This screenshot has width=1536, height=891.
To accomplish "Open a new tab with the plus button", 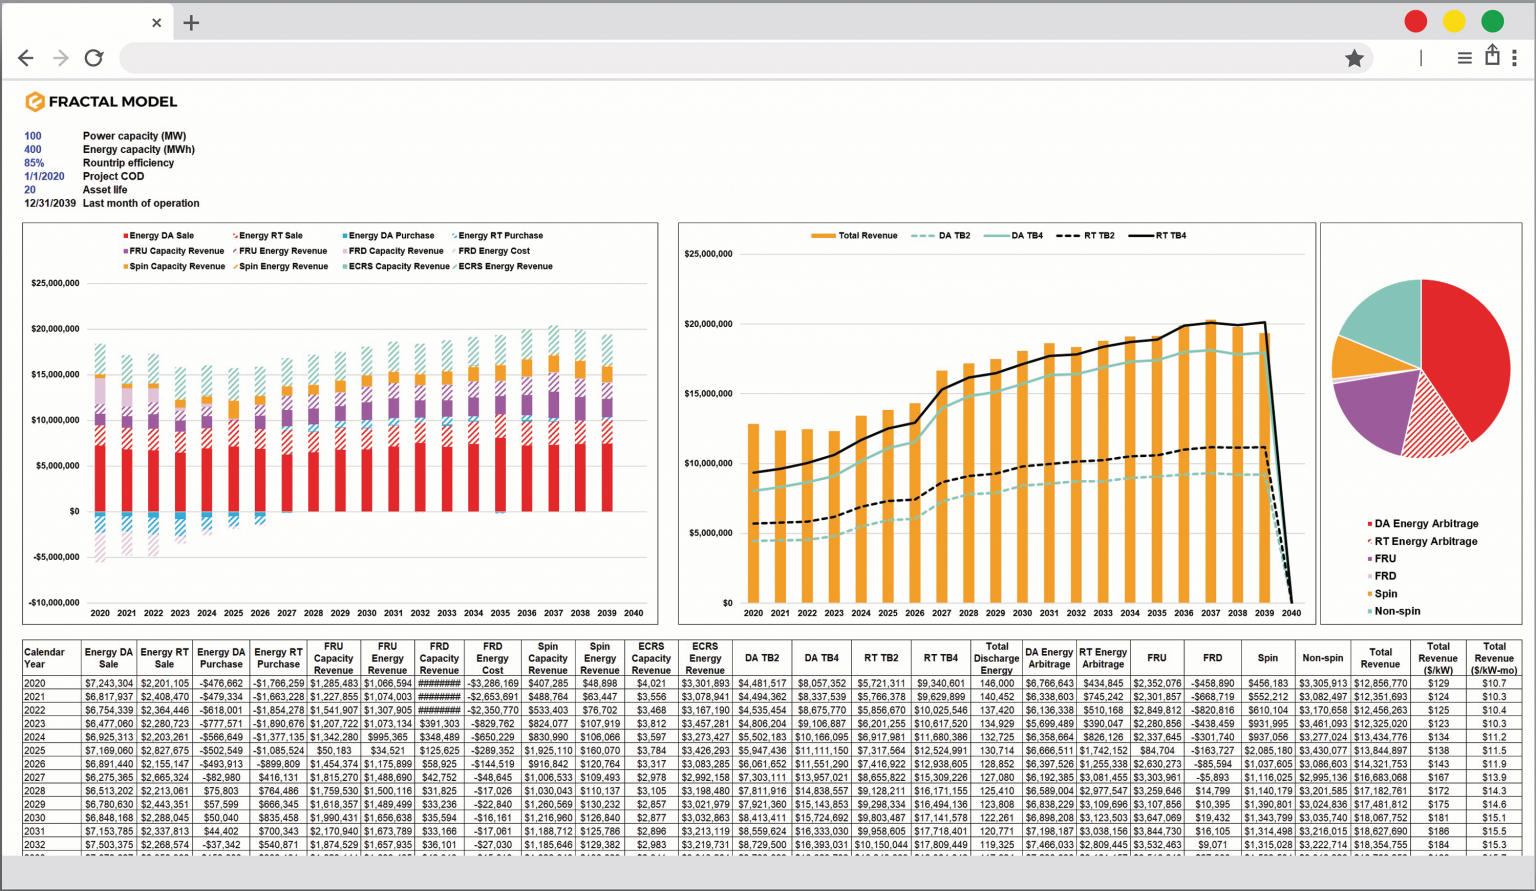I will tap(191, 21).
